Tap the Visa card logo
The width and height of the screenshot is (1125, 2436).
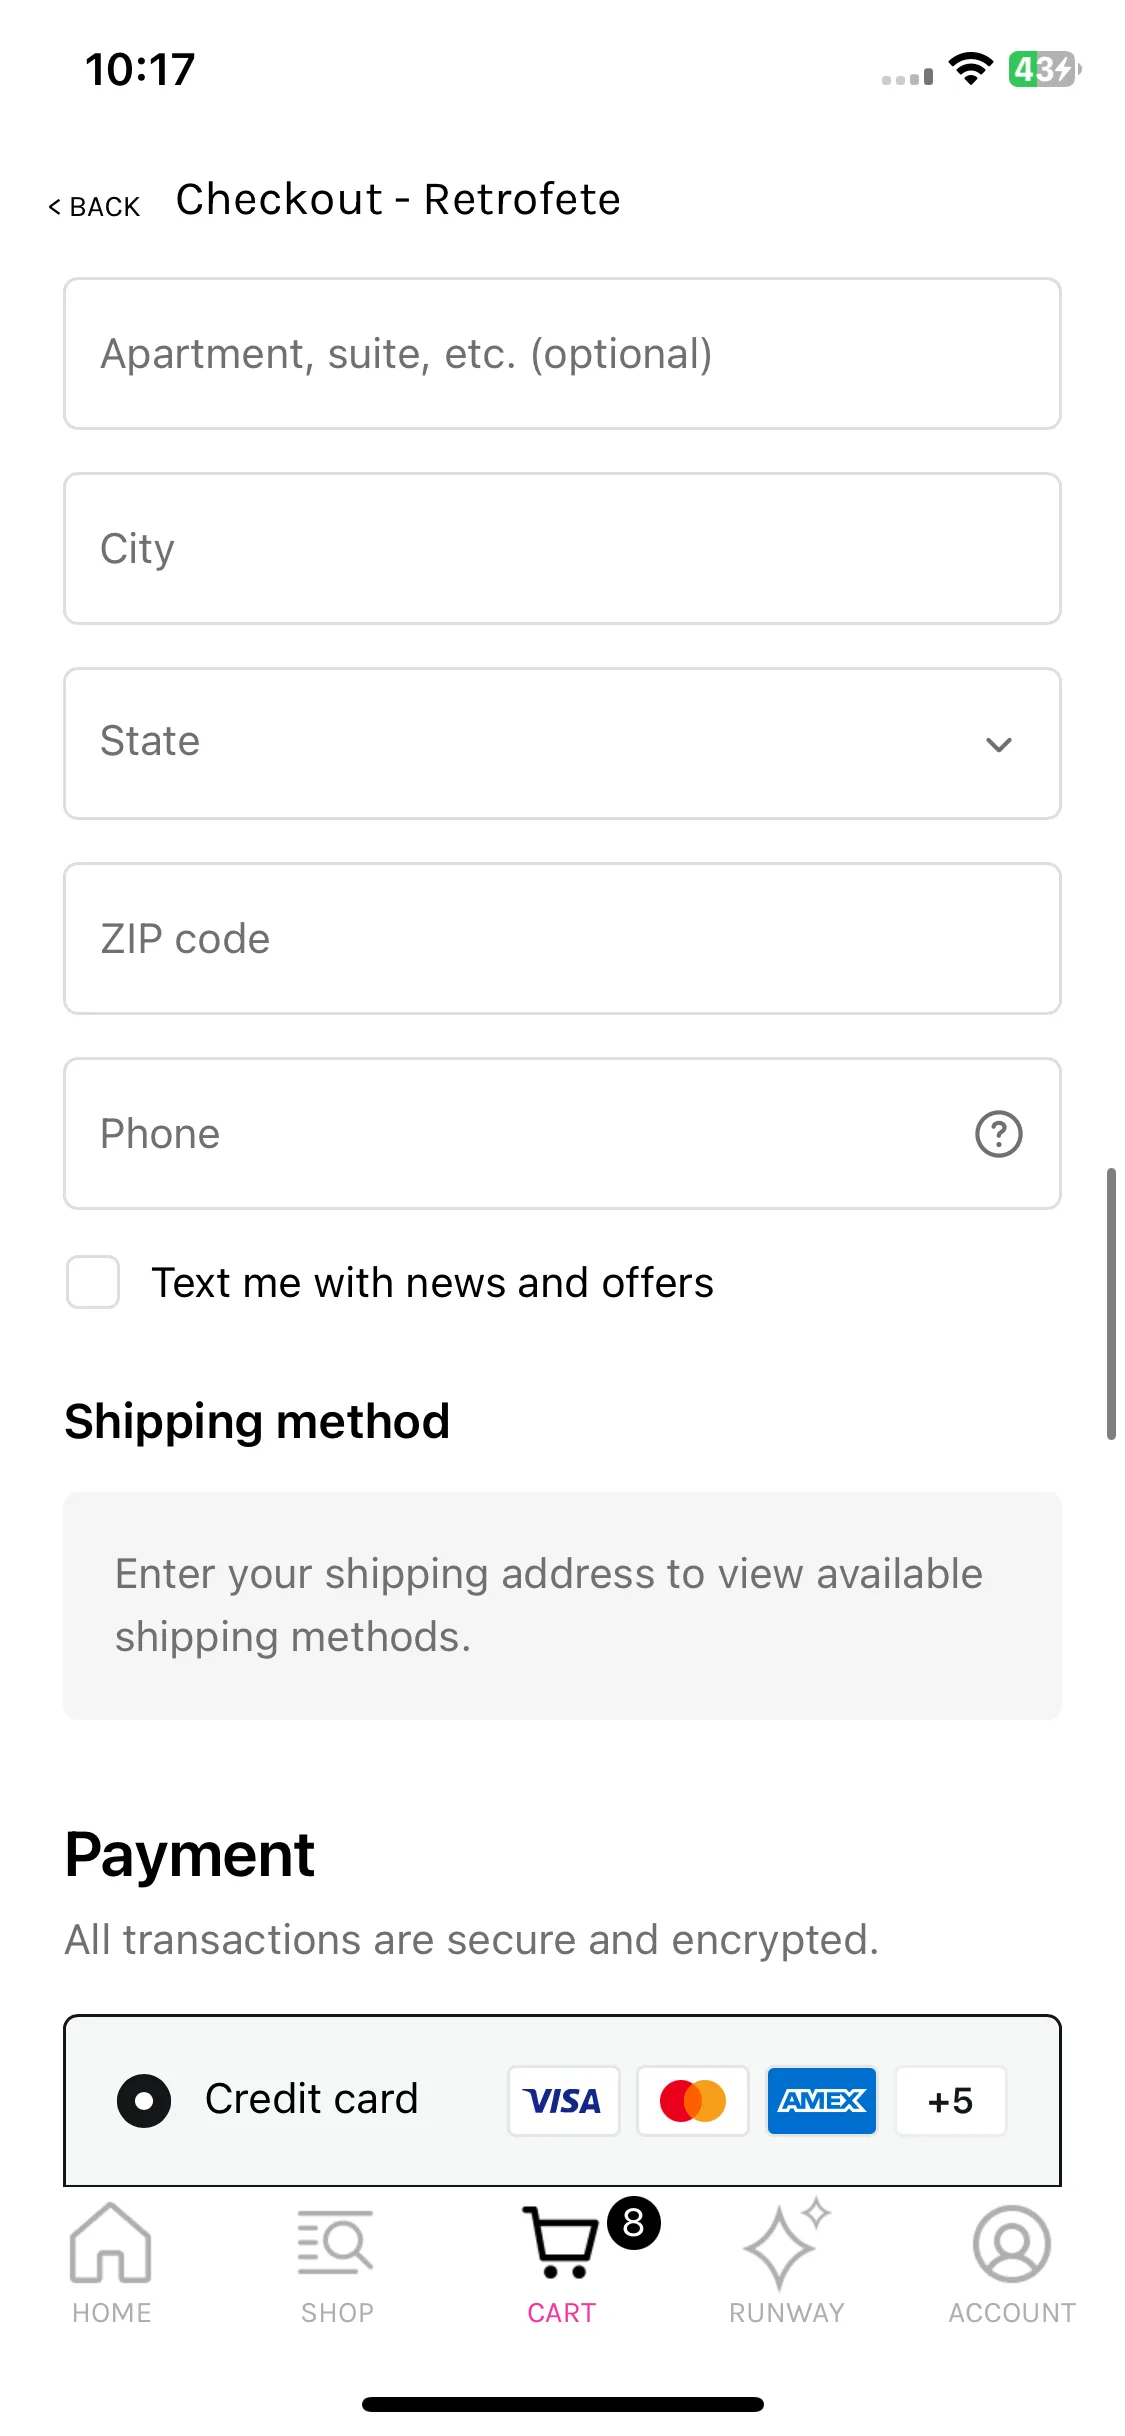(x=563, y=2101)
